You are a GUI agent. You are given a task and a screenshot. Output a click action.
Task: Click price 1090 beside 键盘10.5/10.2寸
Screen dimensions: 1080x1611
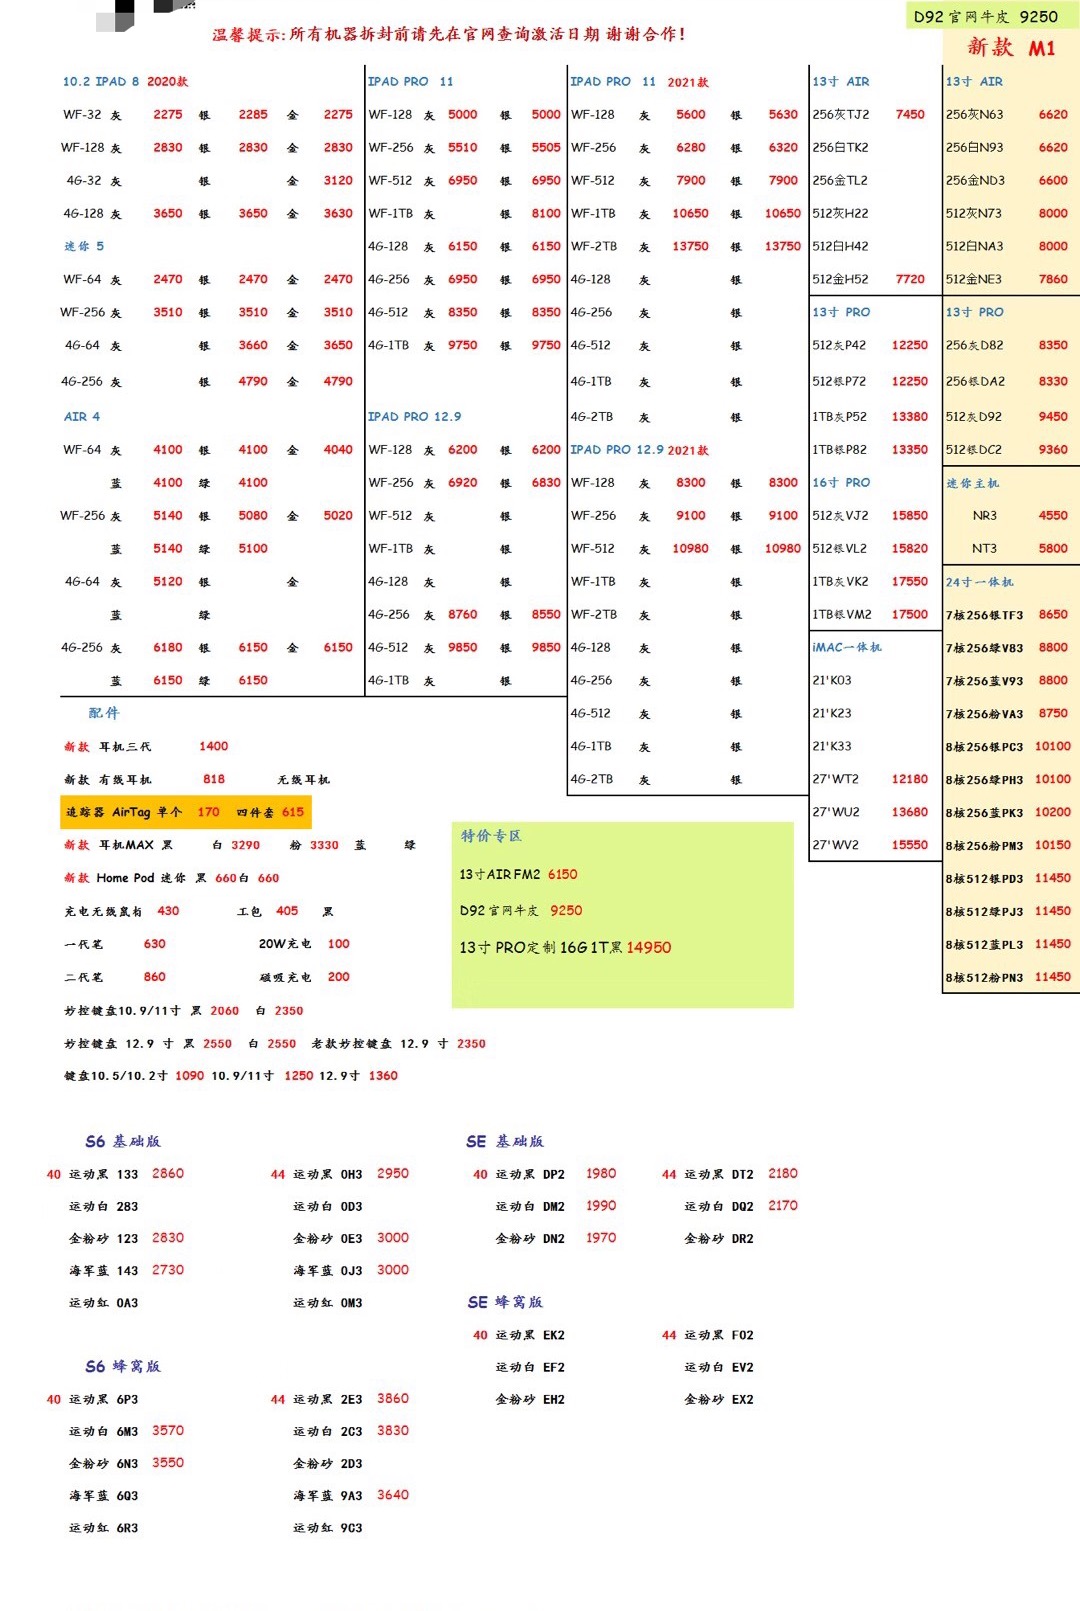coord(190,1076)
